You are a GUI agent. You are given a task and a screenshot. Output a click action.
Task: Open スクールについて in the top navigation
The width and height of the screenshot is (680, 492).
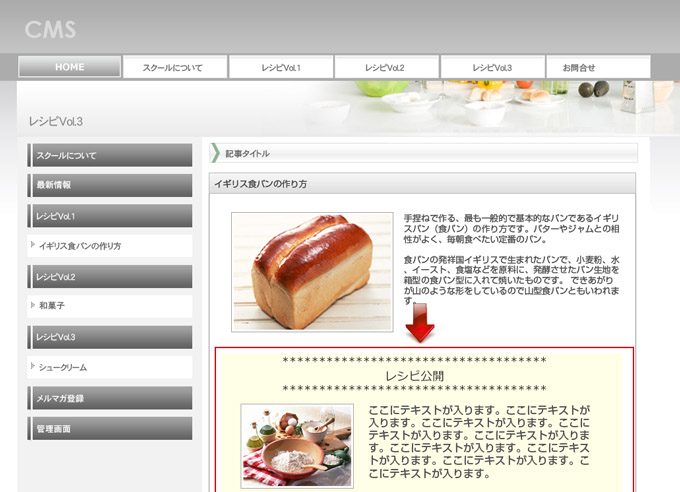coord(174,67)
